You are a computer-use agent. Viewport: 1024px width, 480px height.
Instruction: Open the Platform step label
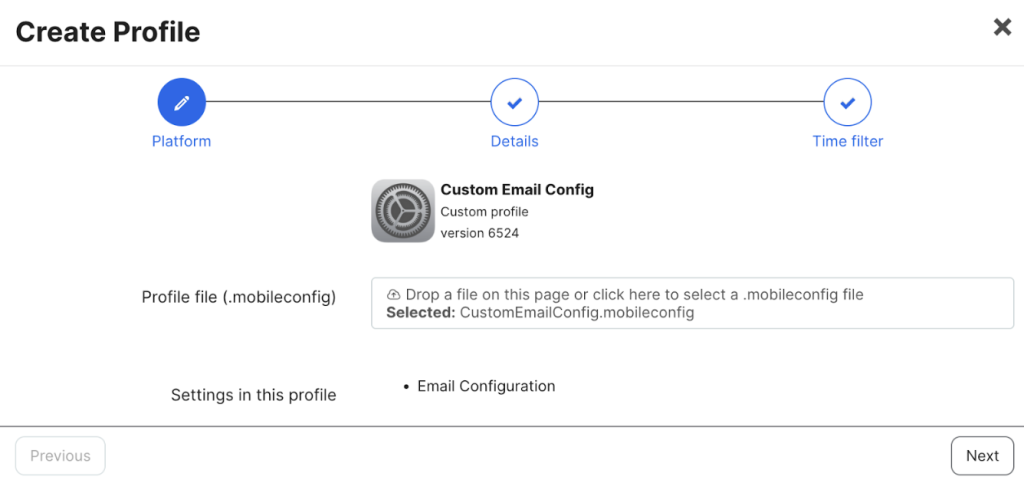[182, 141]
